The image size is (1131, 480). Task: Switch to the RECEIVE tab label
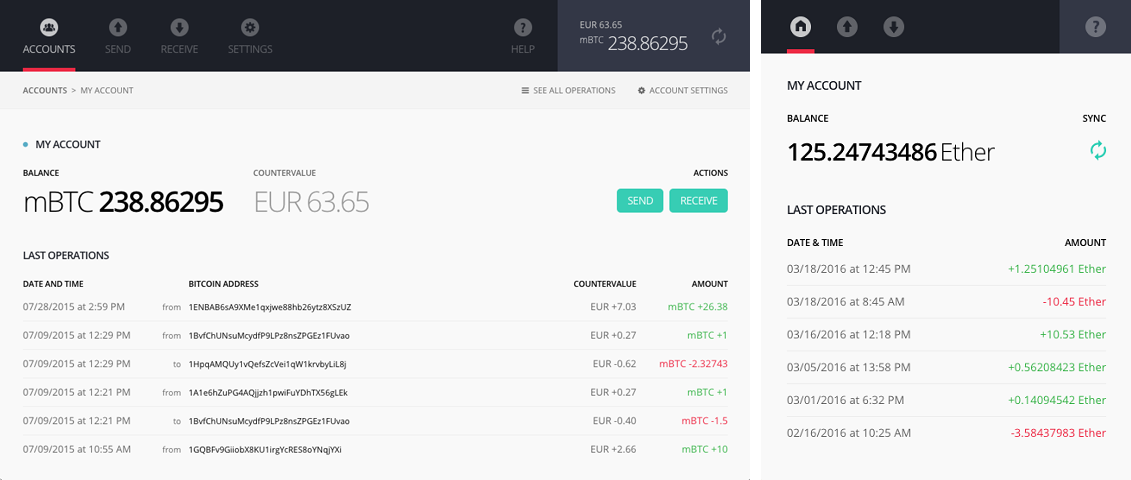tap(180, 50)
